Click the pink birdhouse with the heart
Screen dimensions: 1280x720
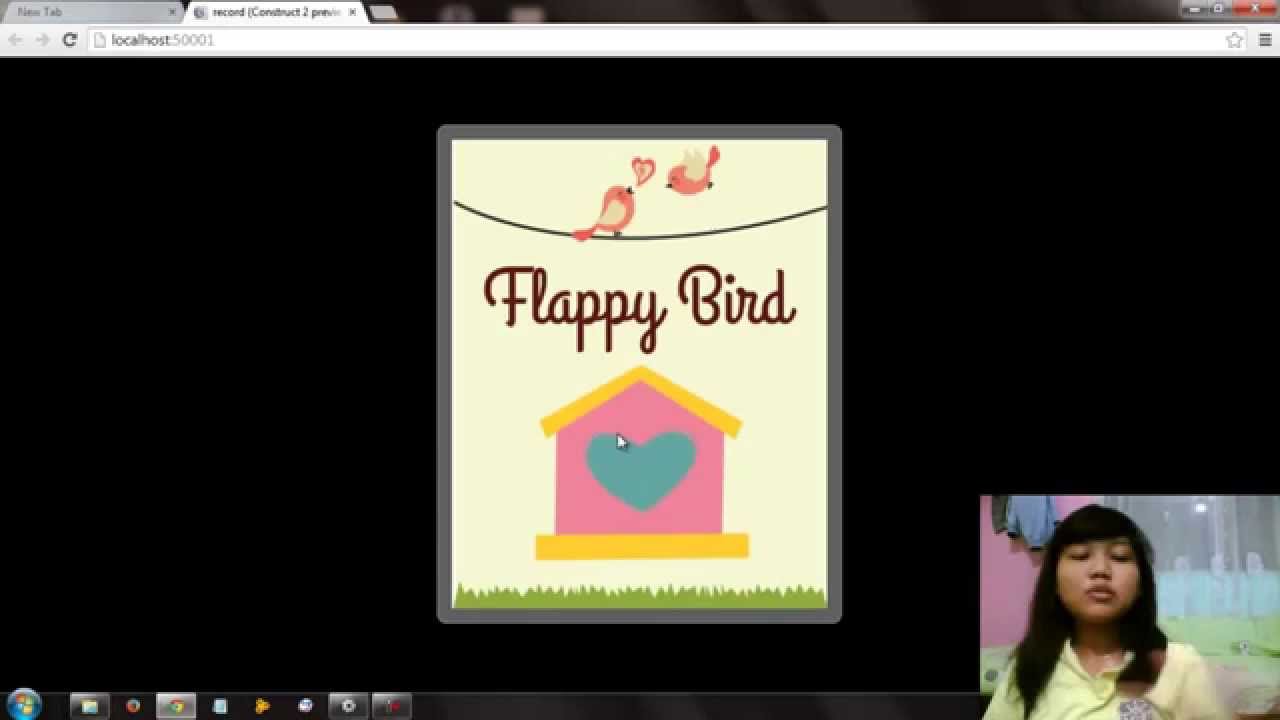pyautogui.click(x=641, y=463)
